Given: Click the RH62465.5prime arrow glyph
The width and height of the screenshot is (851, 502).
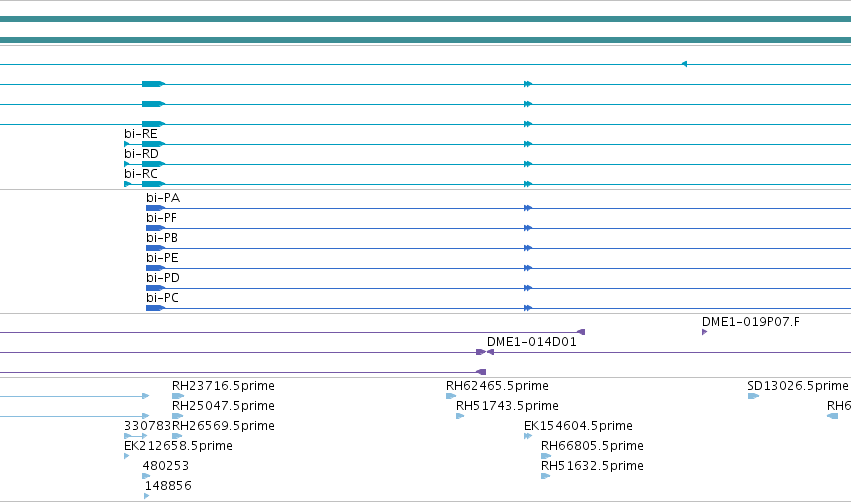Looking at the screenshot, I should (x=451, y=396).
